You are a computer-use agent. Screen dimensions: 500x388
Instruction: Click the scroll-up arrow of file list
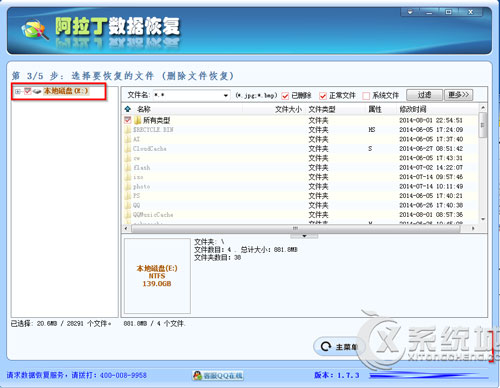click(x=483, y=107)
